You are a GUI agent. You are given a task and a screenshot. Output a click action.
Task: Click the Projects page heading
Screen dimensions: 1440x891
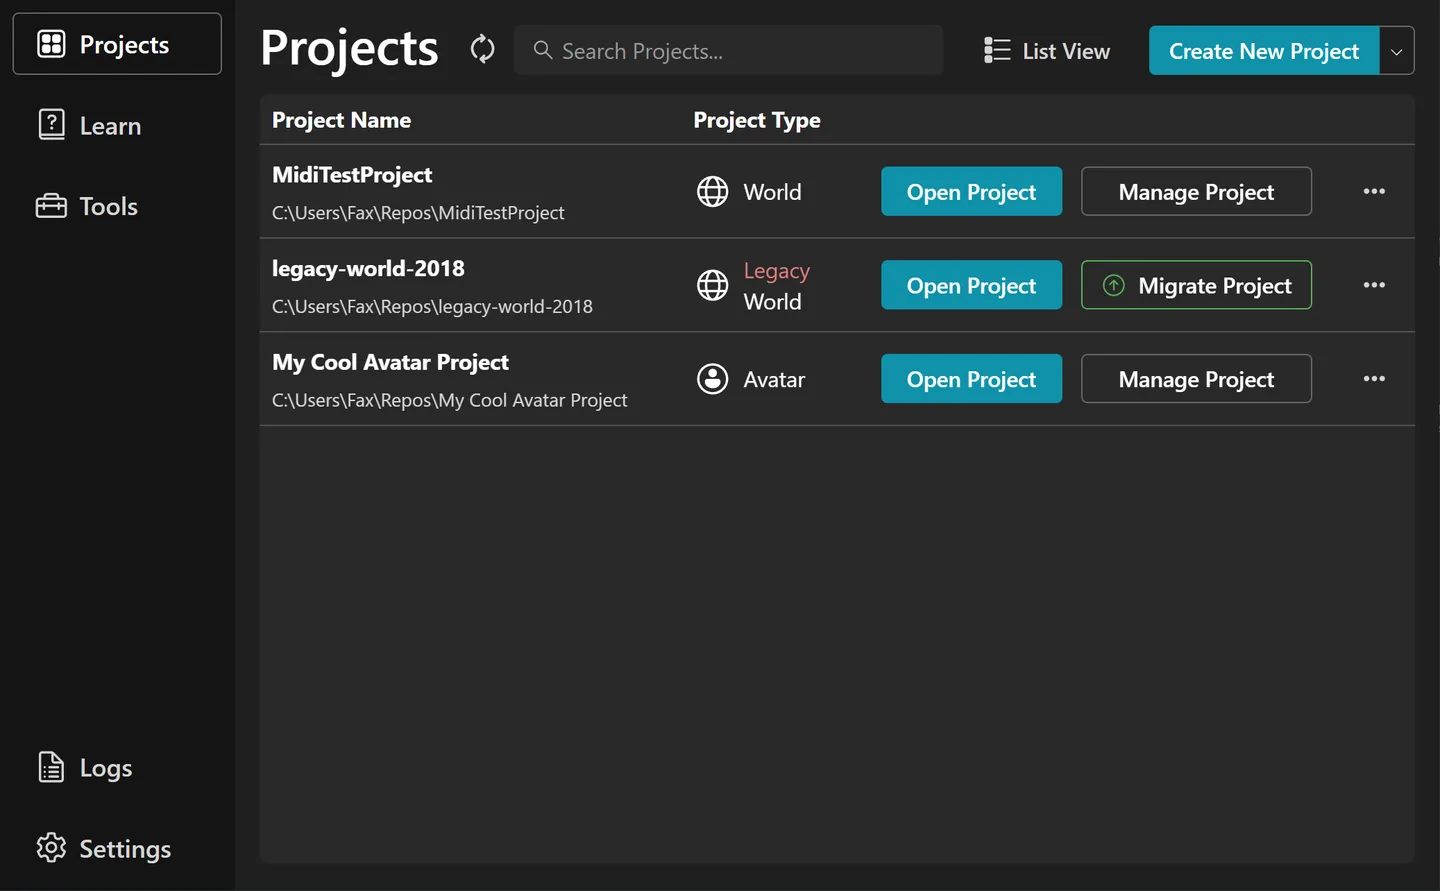[x=349, y=49]
